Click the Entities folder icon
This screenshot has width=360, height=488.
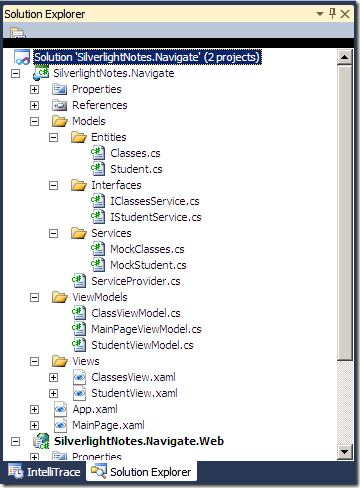point(79,137)
